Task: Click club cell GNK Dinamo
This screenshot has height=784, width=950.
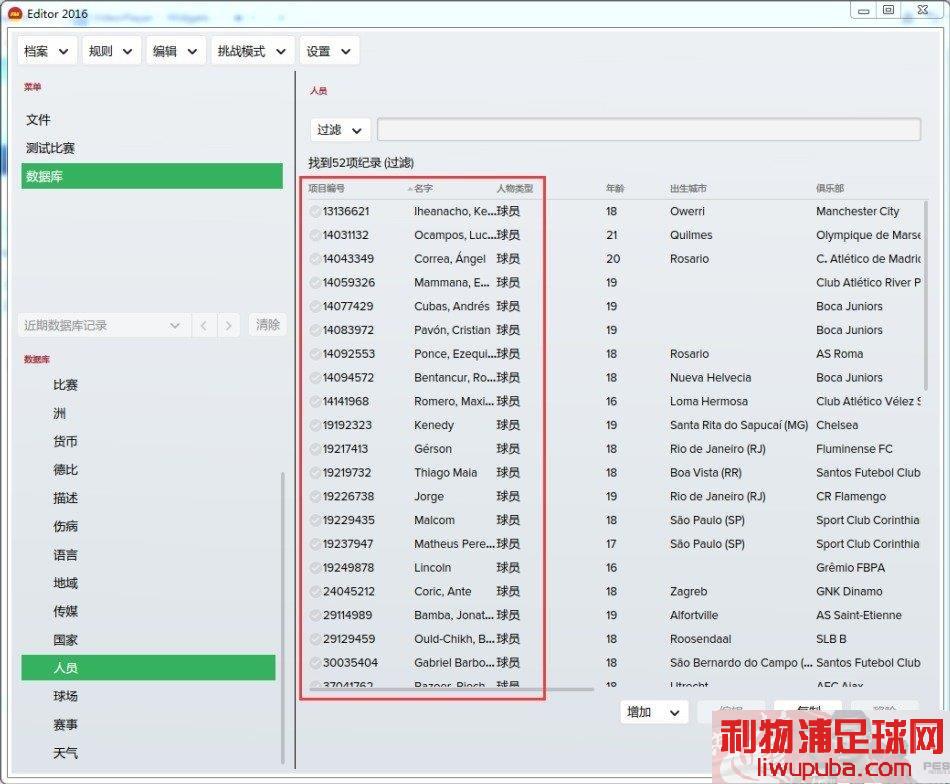Action: 849,591
